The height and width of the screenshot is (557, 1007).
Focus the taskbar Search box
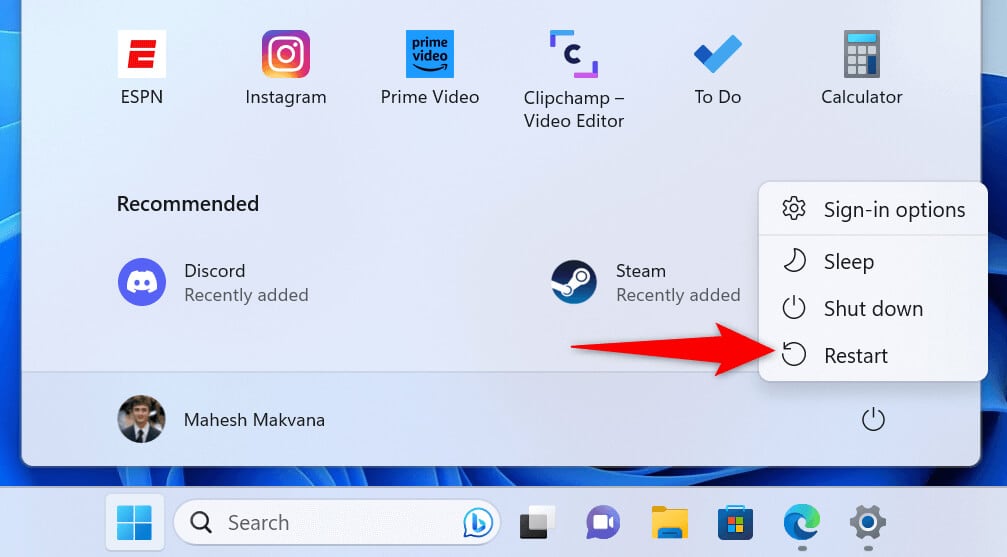click(x=337, y=522)
